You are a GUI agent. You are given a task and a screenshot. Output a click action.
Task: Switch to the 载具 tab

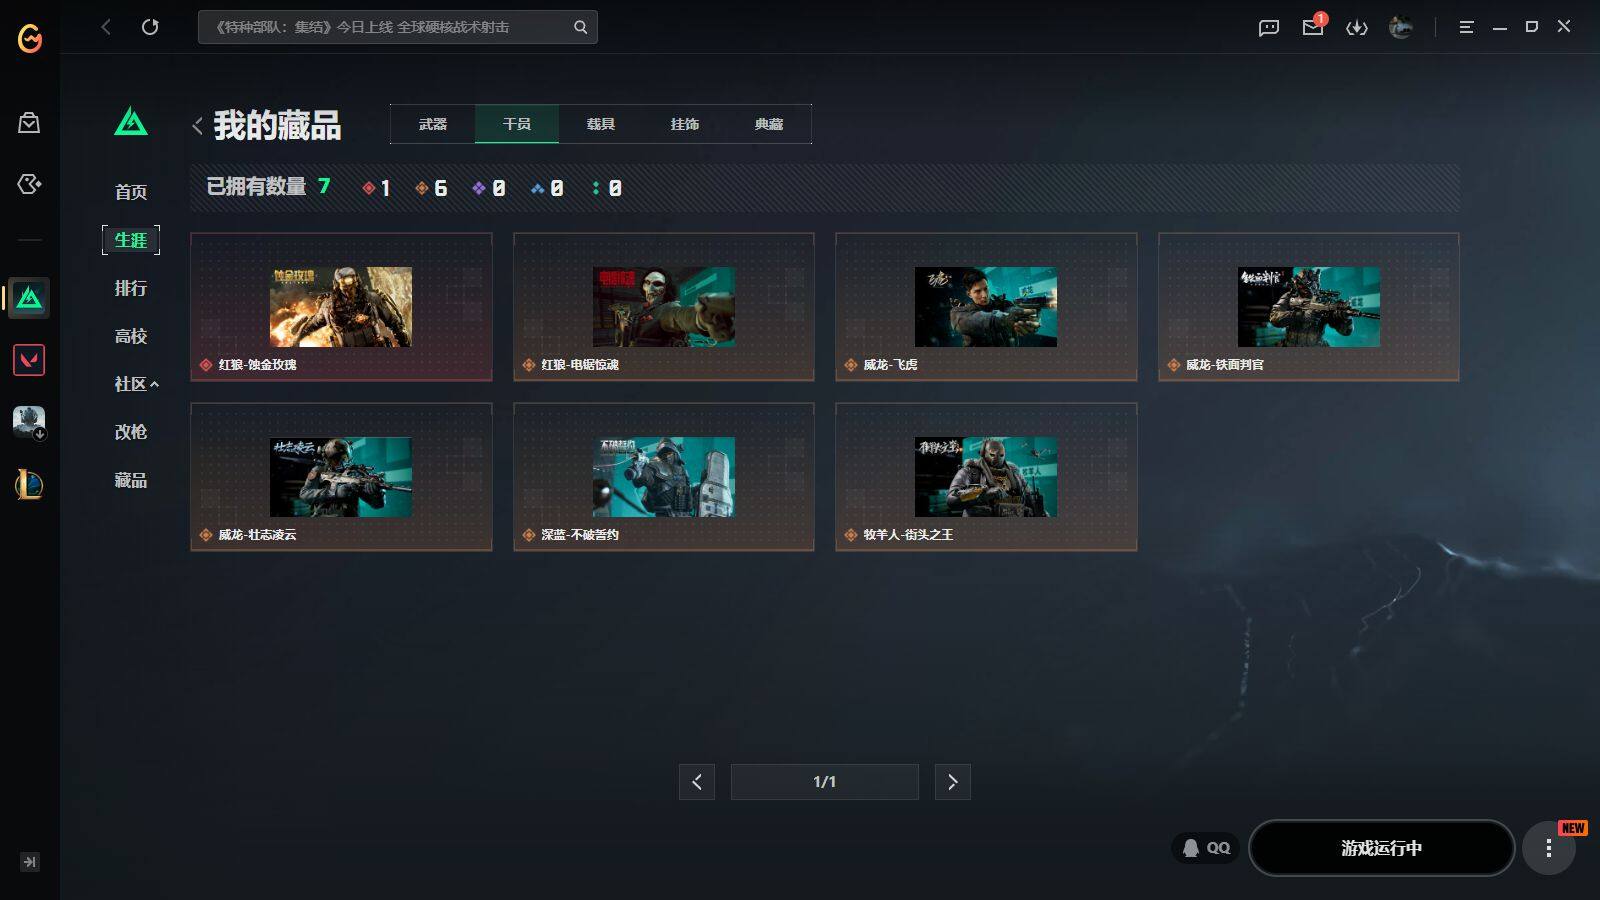[600, 124]
